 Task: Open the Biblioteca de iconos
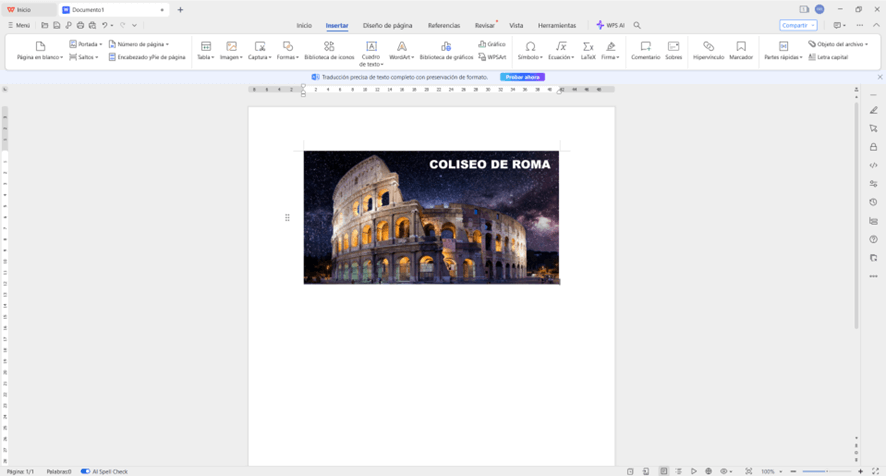329,47
